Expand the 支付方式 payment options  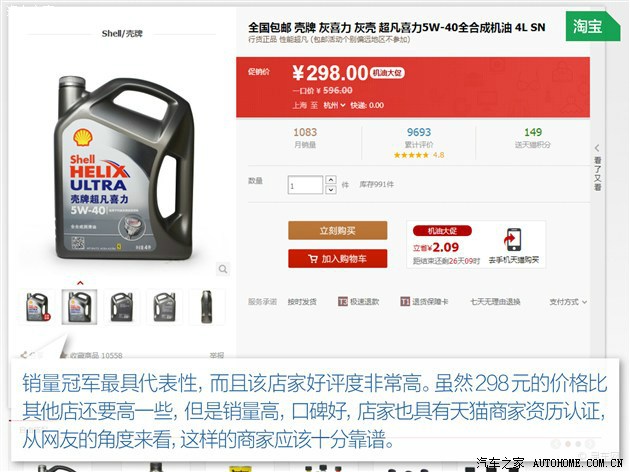point(568,302)
